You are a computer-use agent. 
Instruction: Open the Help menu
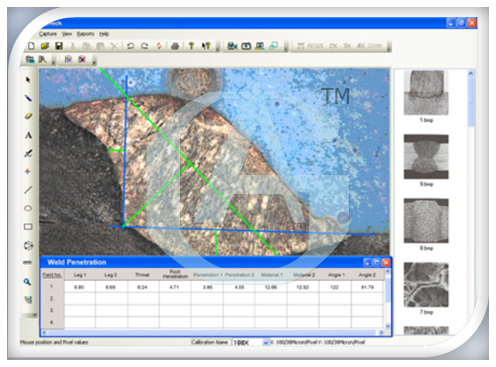pos(104,34)
